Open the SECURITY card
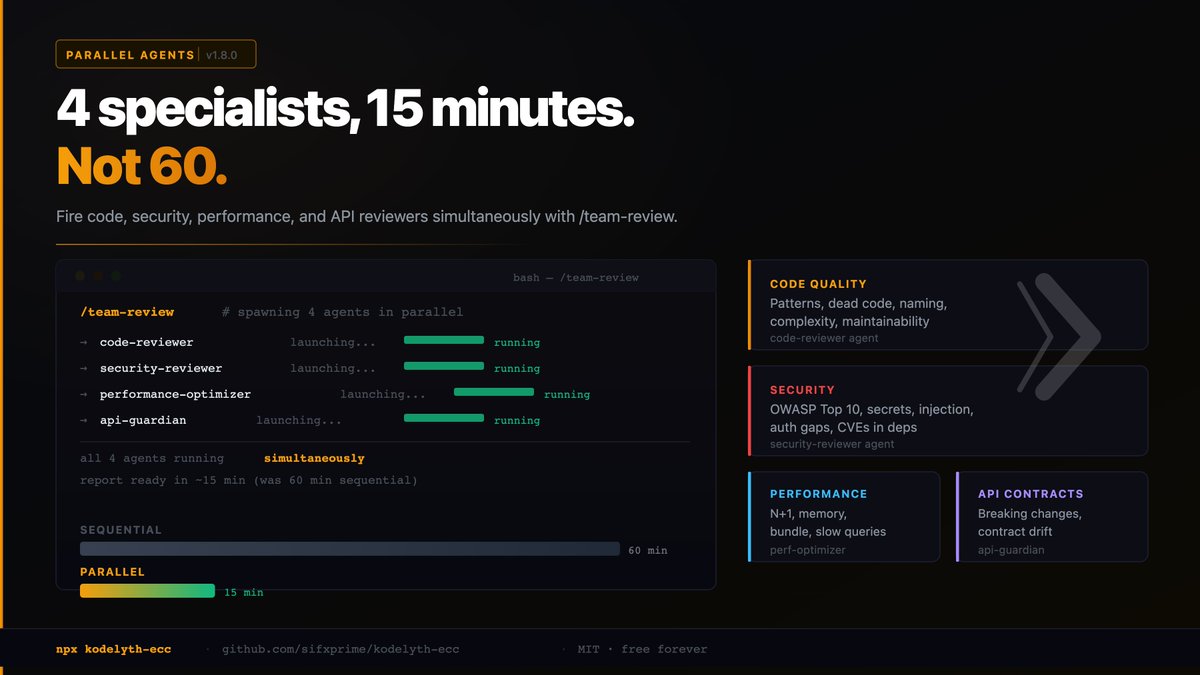1200x675 pixels. pyautogui.click(x=948, y=411)
